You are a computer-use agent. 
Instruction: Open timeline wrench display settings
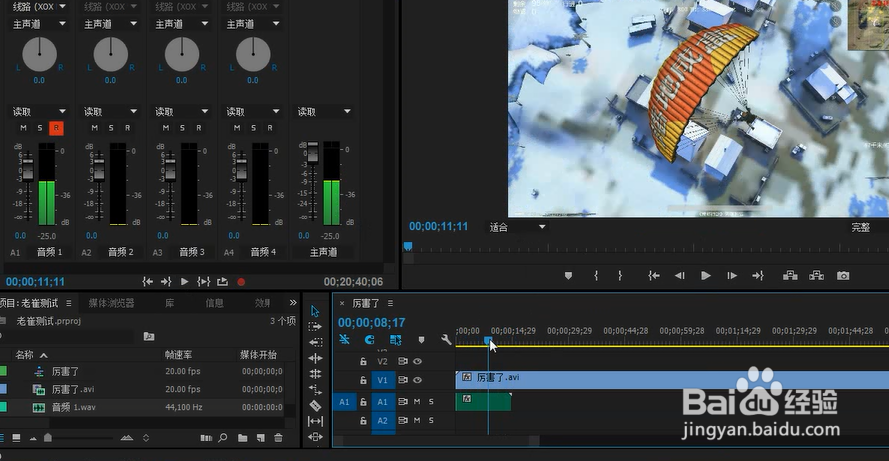446,340
